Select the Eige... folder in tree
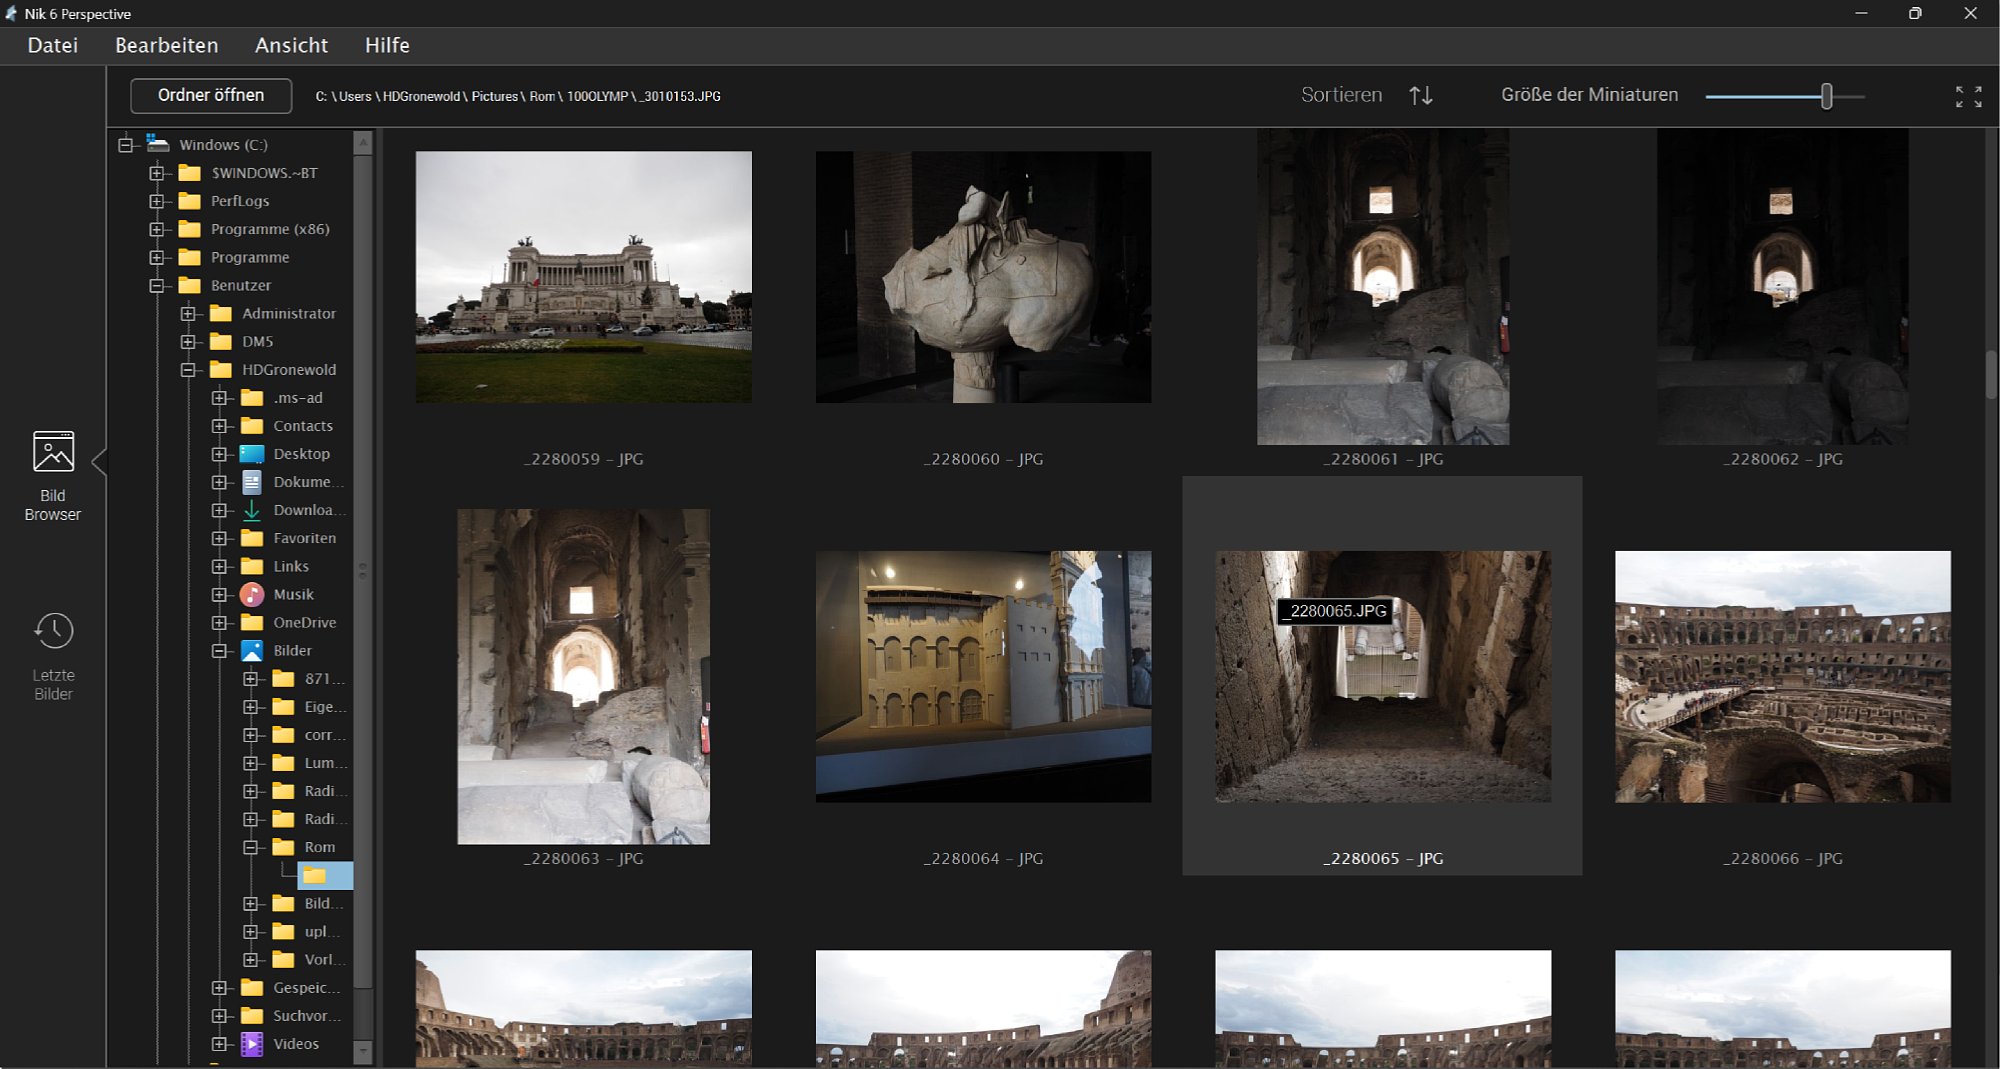This screenshot has height=1069, width=2000. point(326,707)
